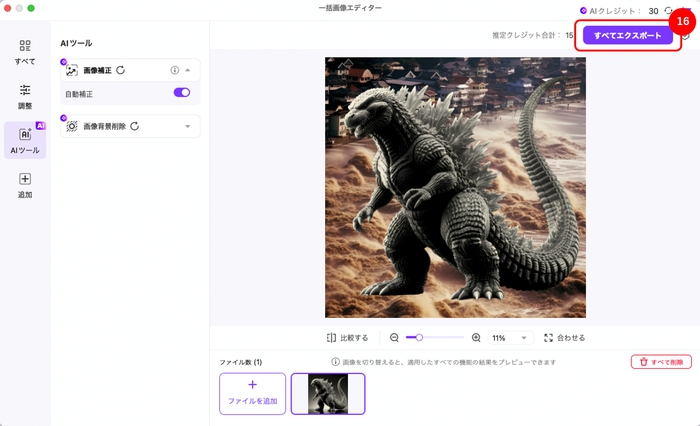The image size is (700, 426).
Task: Click the AIクレジット diamond icon
Action: [x=583, y=11]
